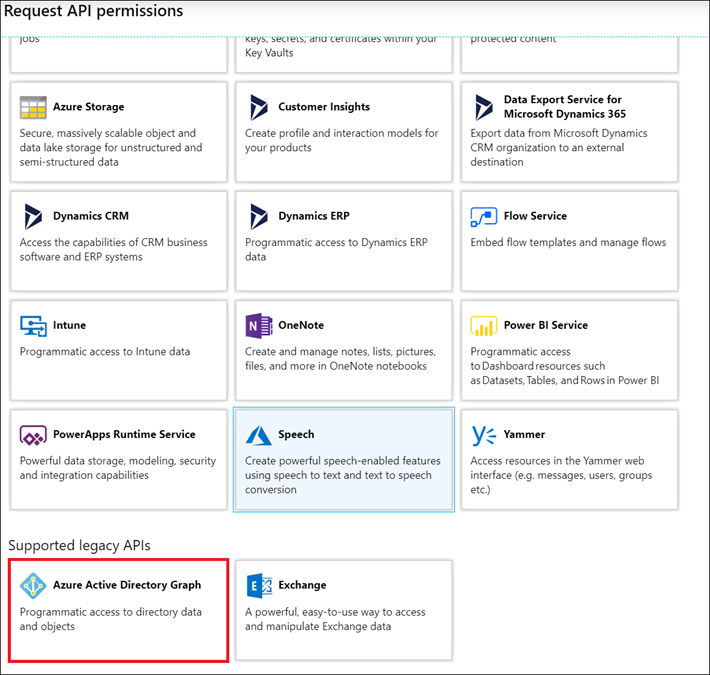The width and height of the screenshot is (710, 675).
Task: Click the Flow Service icon
Action: pos(484,217)
